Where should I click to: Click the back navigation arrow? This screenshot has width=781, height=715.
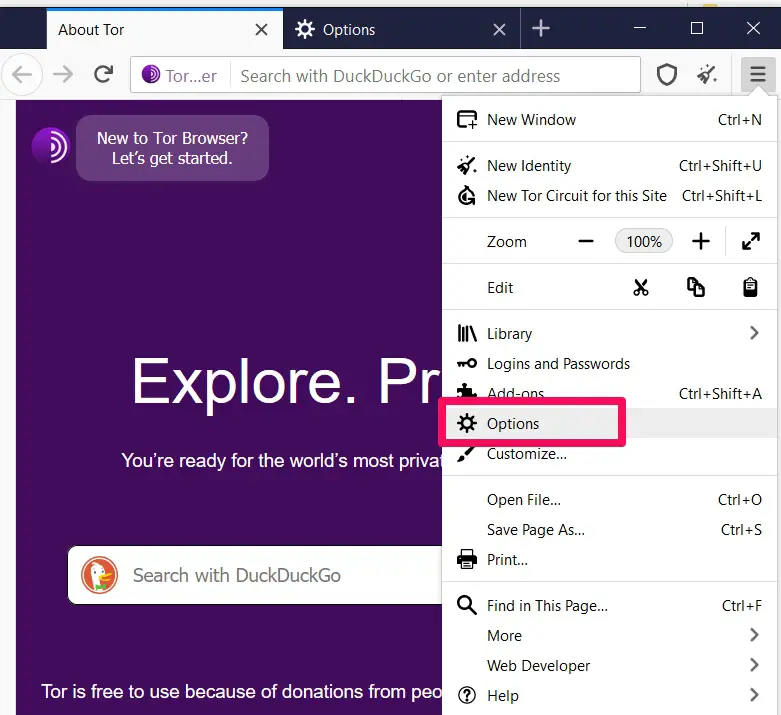click(22, 75)
